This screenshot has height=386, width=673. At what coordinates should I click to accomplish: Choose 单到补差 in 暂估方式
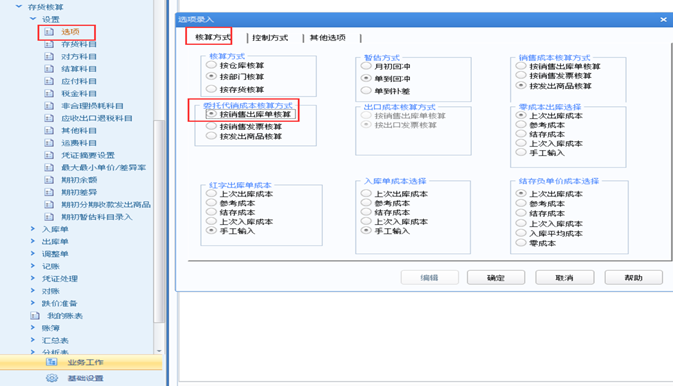366,91
